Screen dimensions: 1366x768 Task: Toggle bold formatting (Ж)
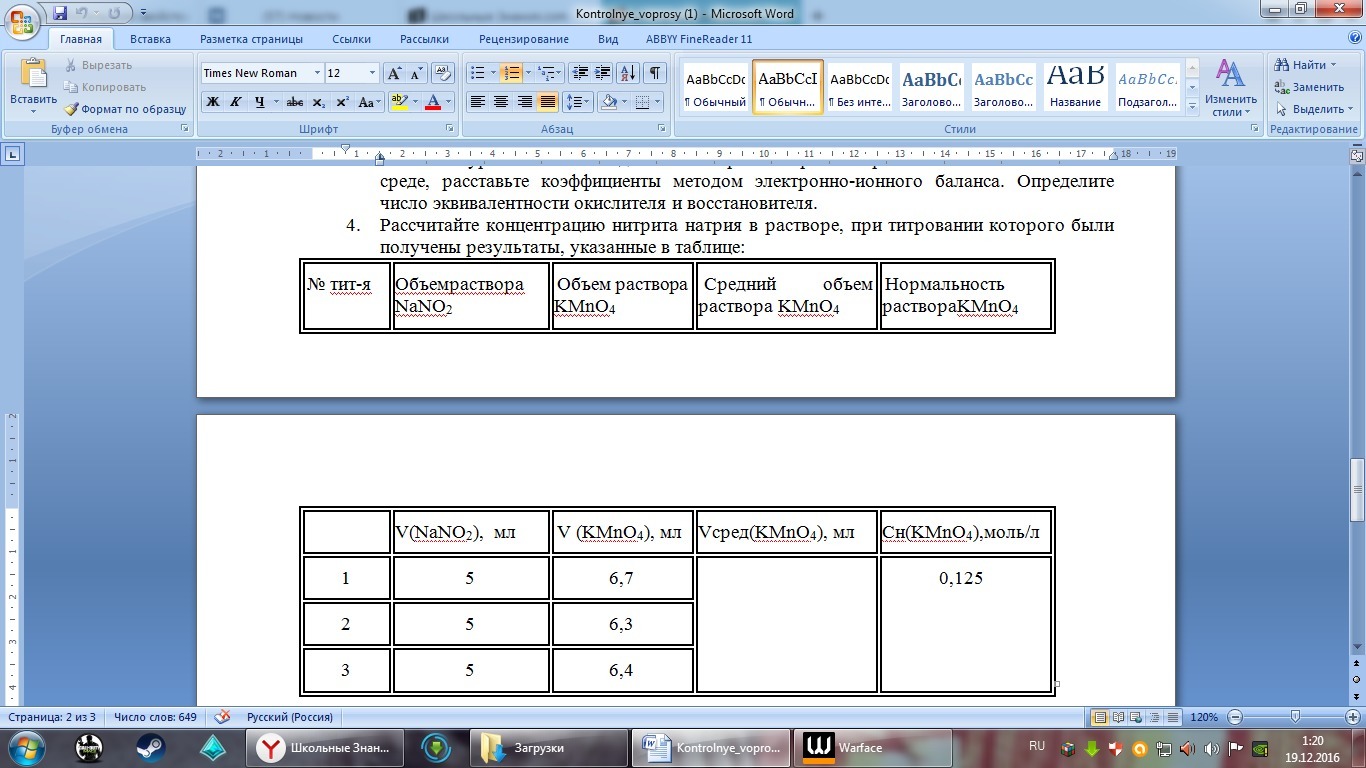click(212, 102)
